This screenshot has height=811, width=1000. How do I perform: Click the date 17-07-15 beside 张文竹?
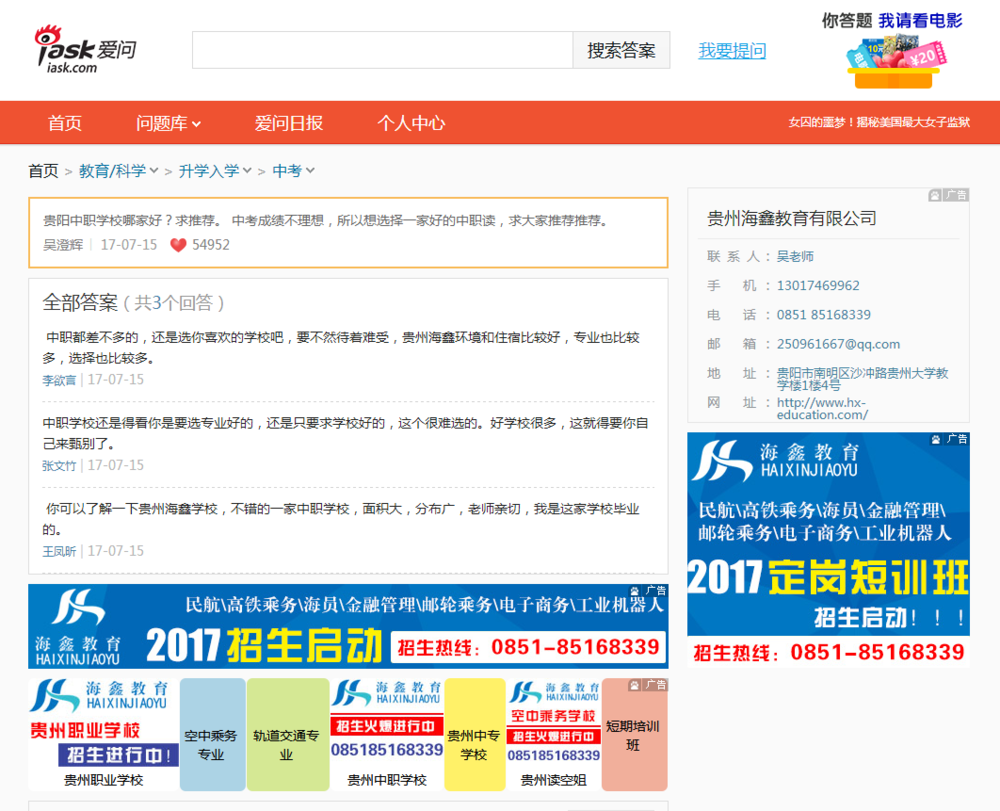click(x=116, y=465)
